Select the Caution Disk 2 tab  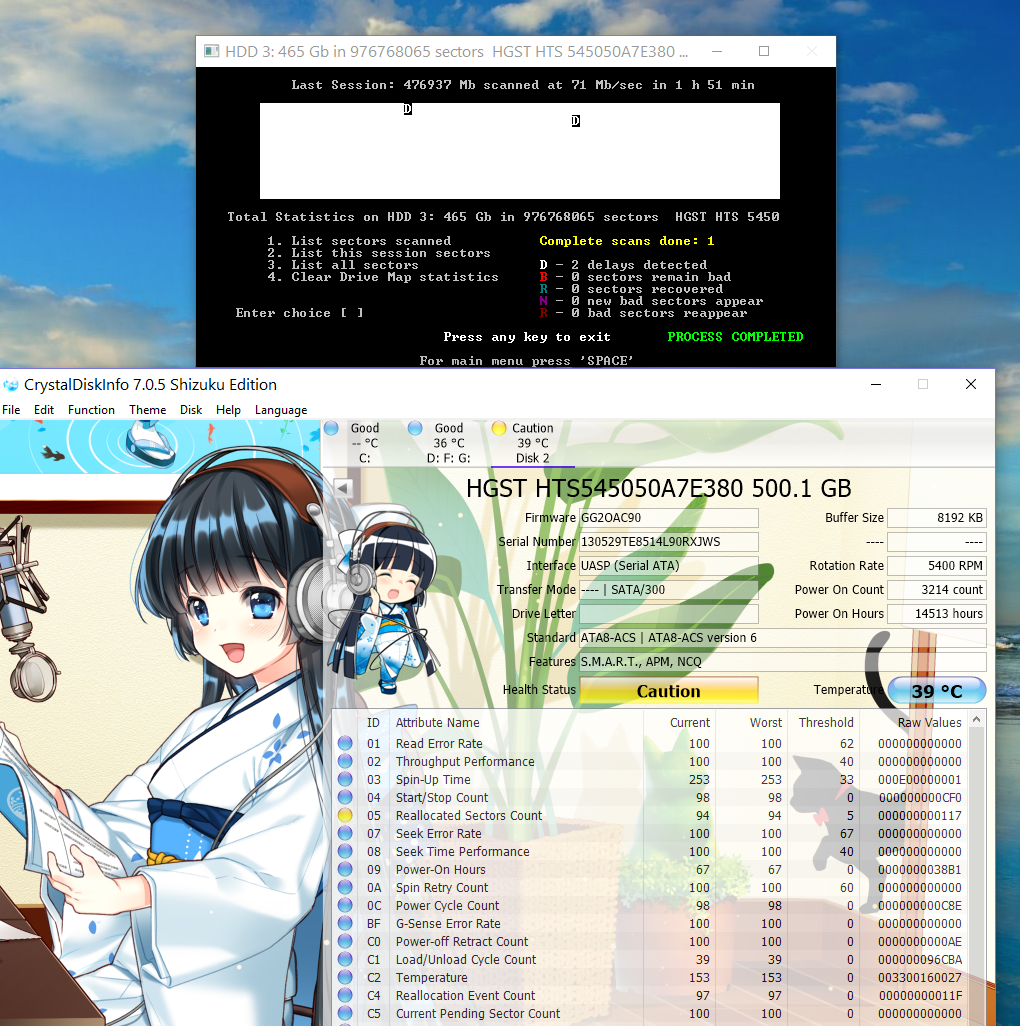coord(533,443)
